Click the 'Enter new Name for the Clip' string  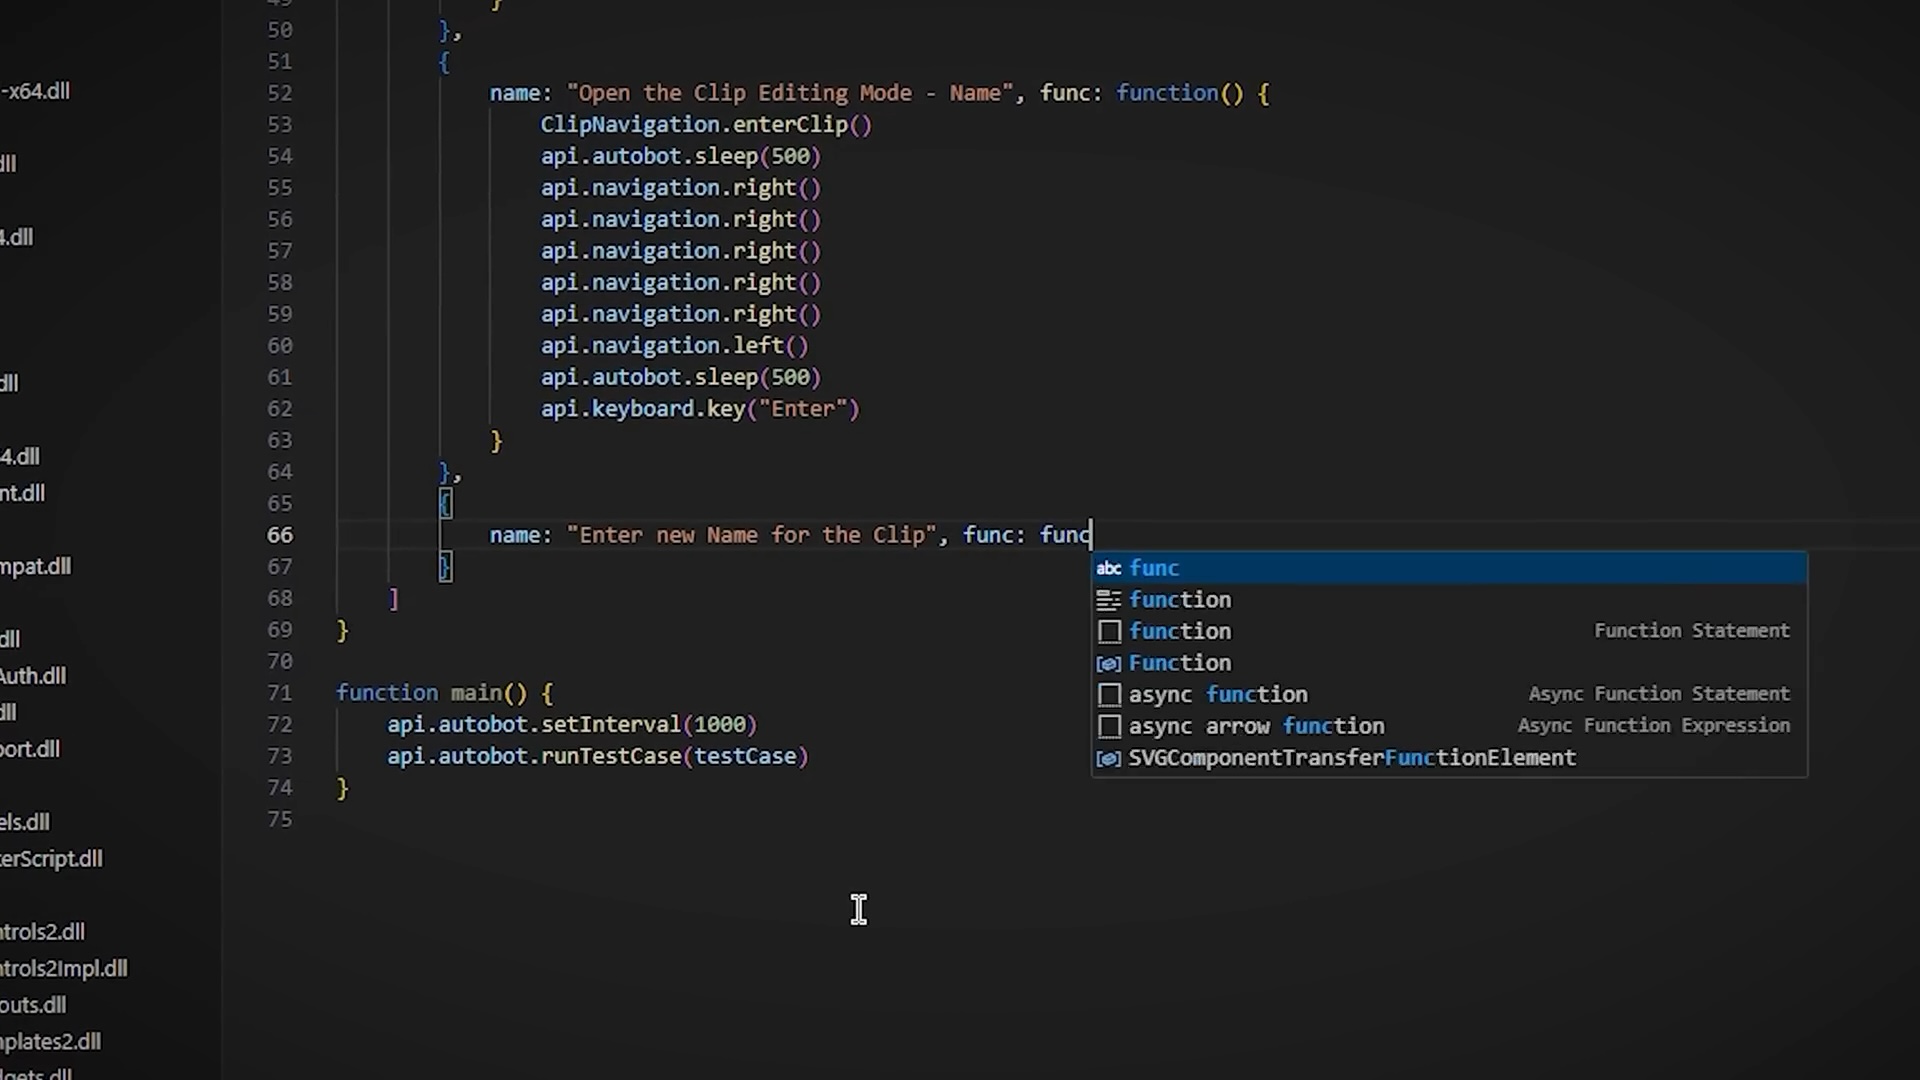tap(751, 535)
